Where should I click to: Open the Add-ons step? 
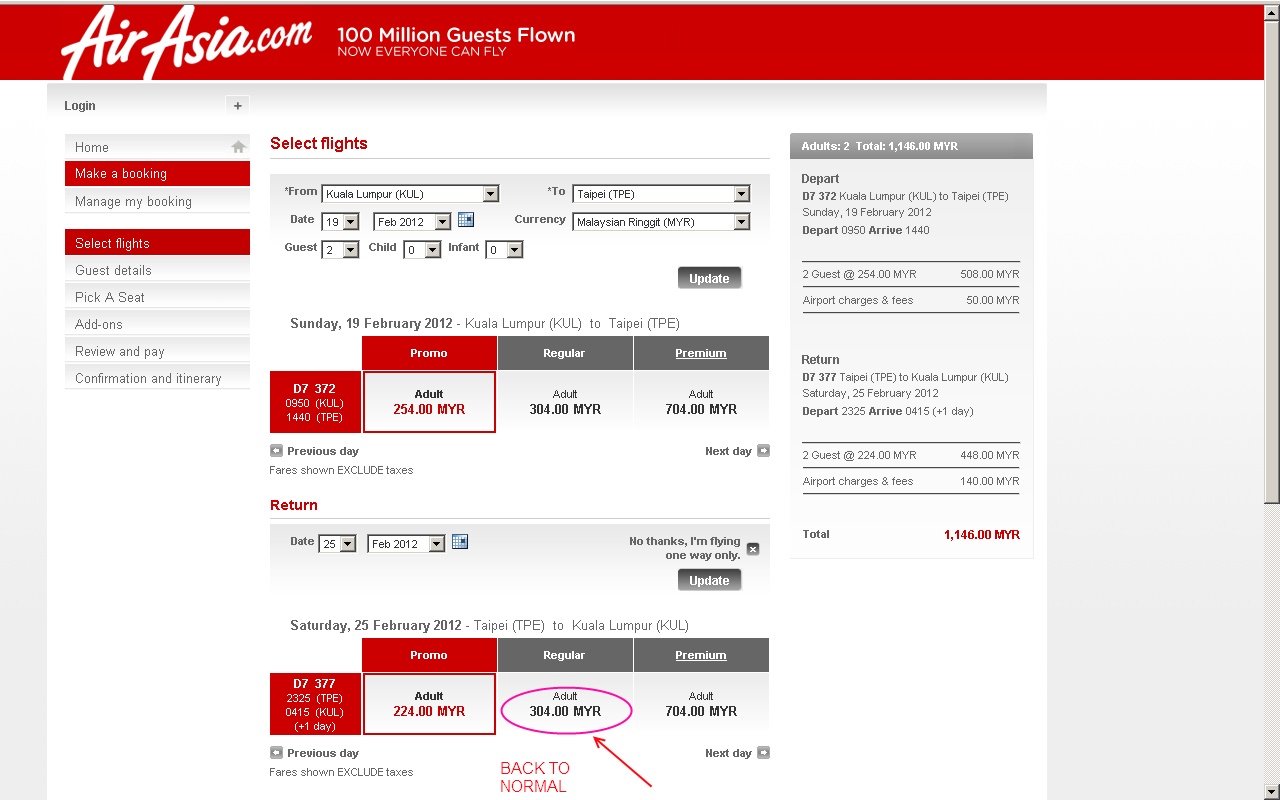pyautogui.click(x=157, y=324)
